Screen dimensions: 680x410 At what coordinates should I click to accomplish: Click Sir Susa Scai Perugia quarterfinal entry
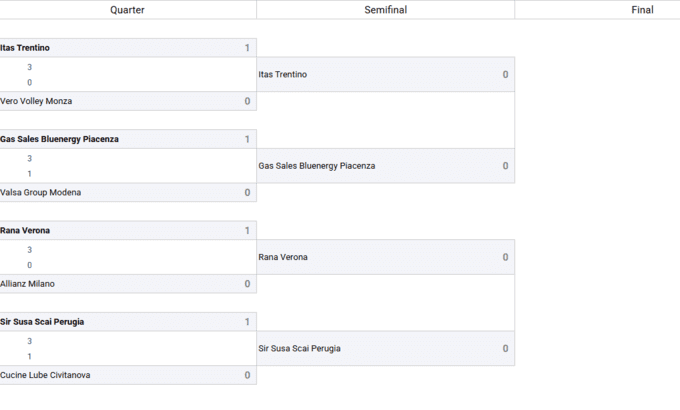(x=43, y=322)
